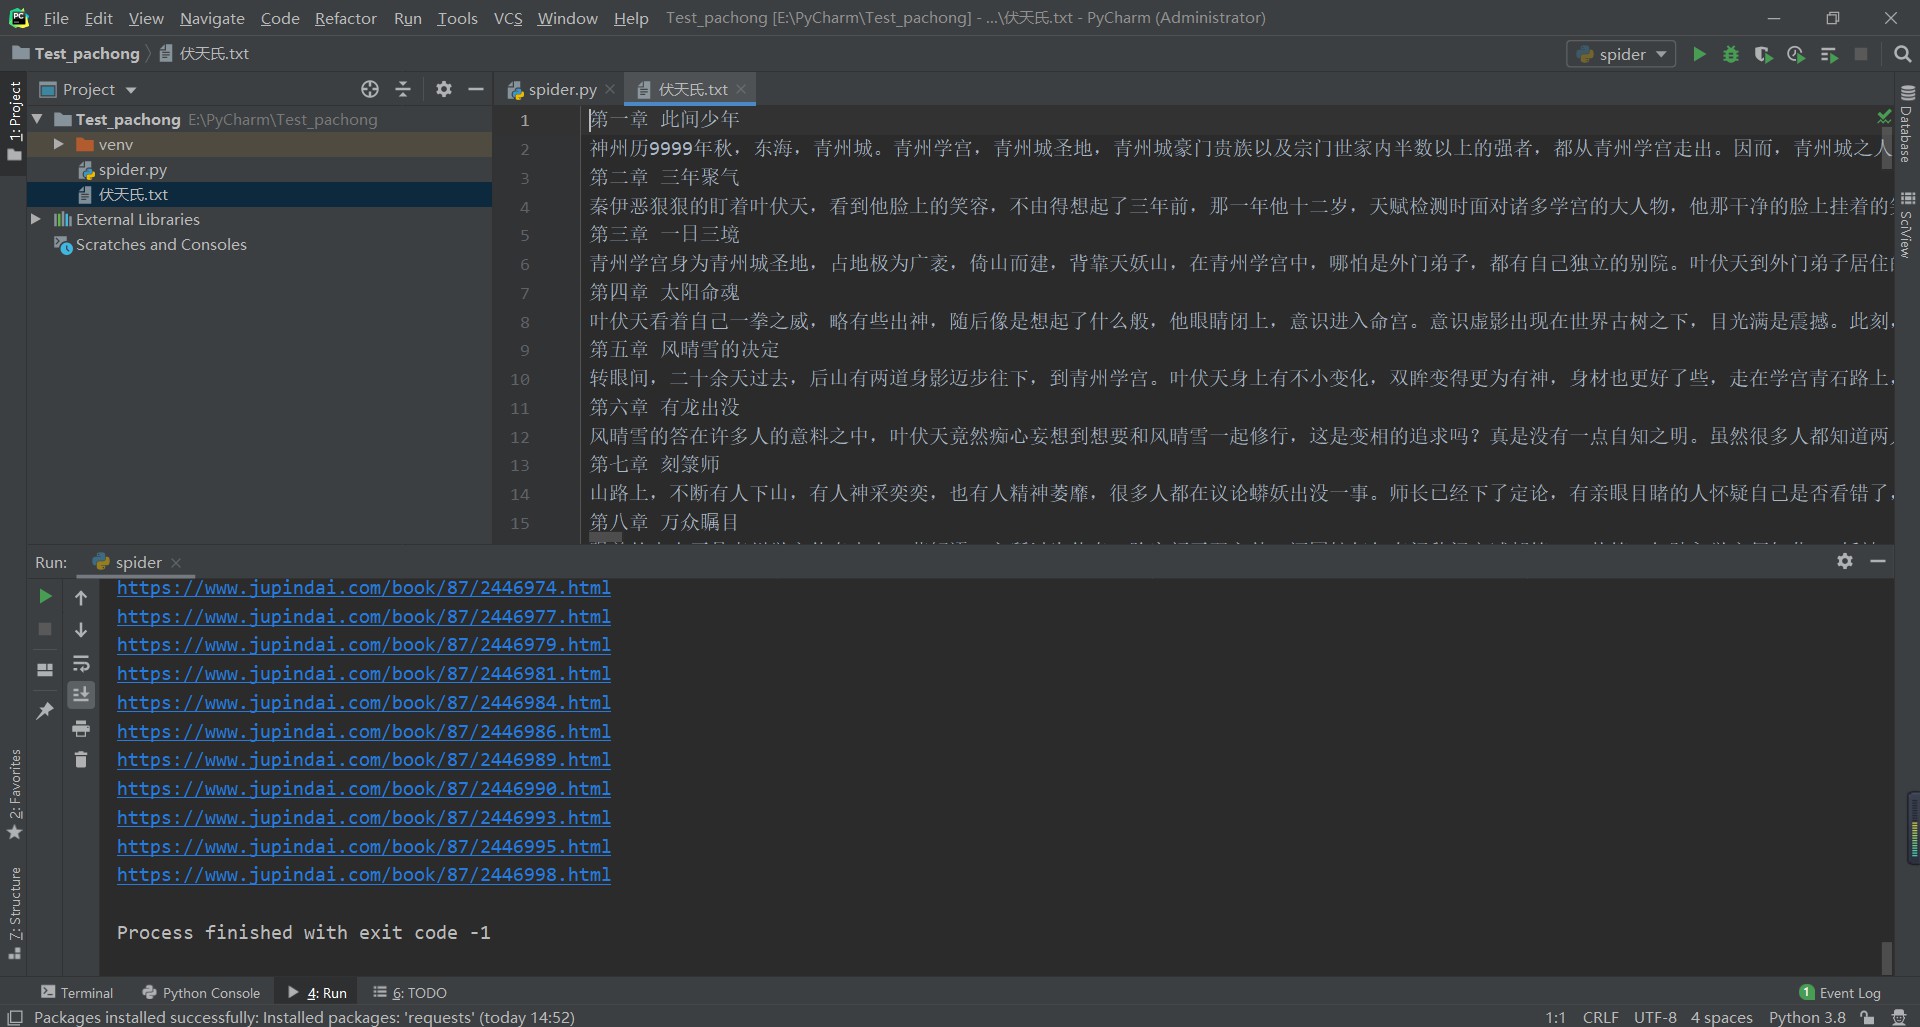1920x1027 pixels.
Task: Open the spider run configuration dropdown
Action: (x=1622, y=54)
